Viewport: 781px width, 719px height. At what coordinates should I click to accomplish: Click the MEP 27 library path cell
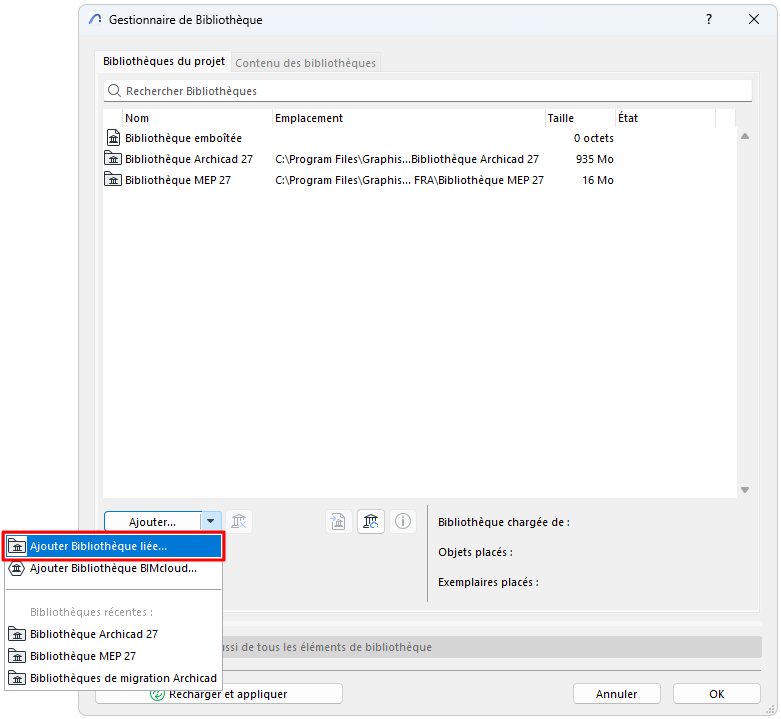[x=409, y=180]
